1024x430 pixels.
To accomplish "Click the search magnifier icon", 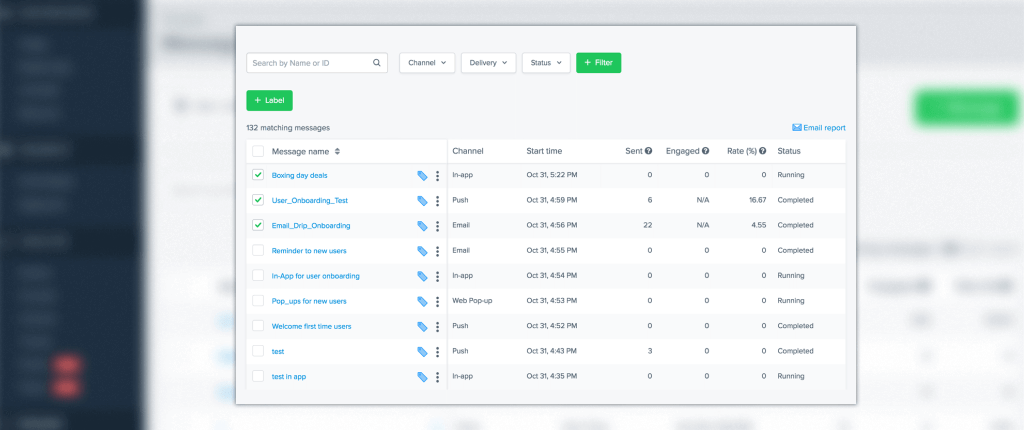I will (377, 63).
